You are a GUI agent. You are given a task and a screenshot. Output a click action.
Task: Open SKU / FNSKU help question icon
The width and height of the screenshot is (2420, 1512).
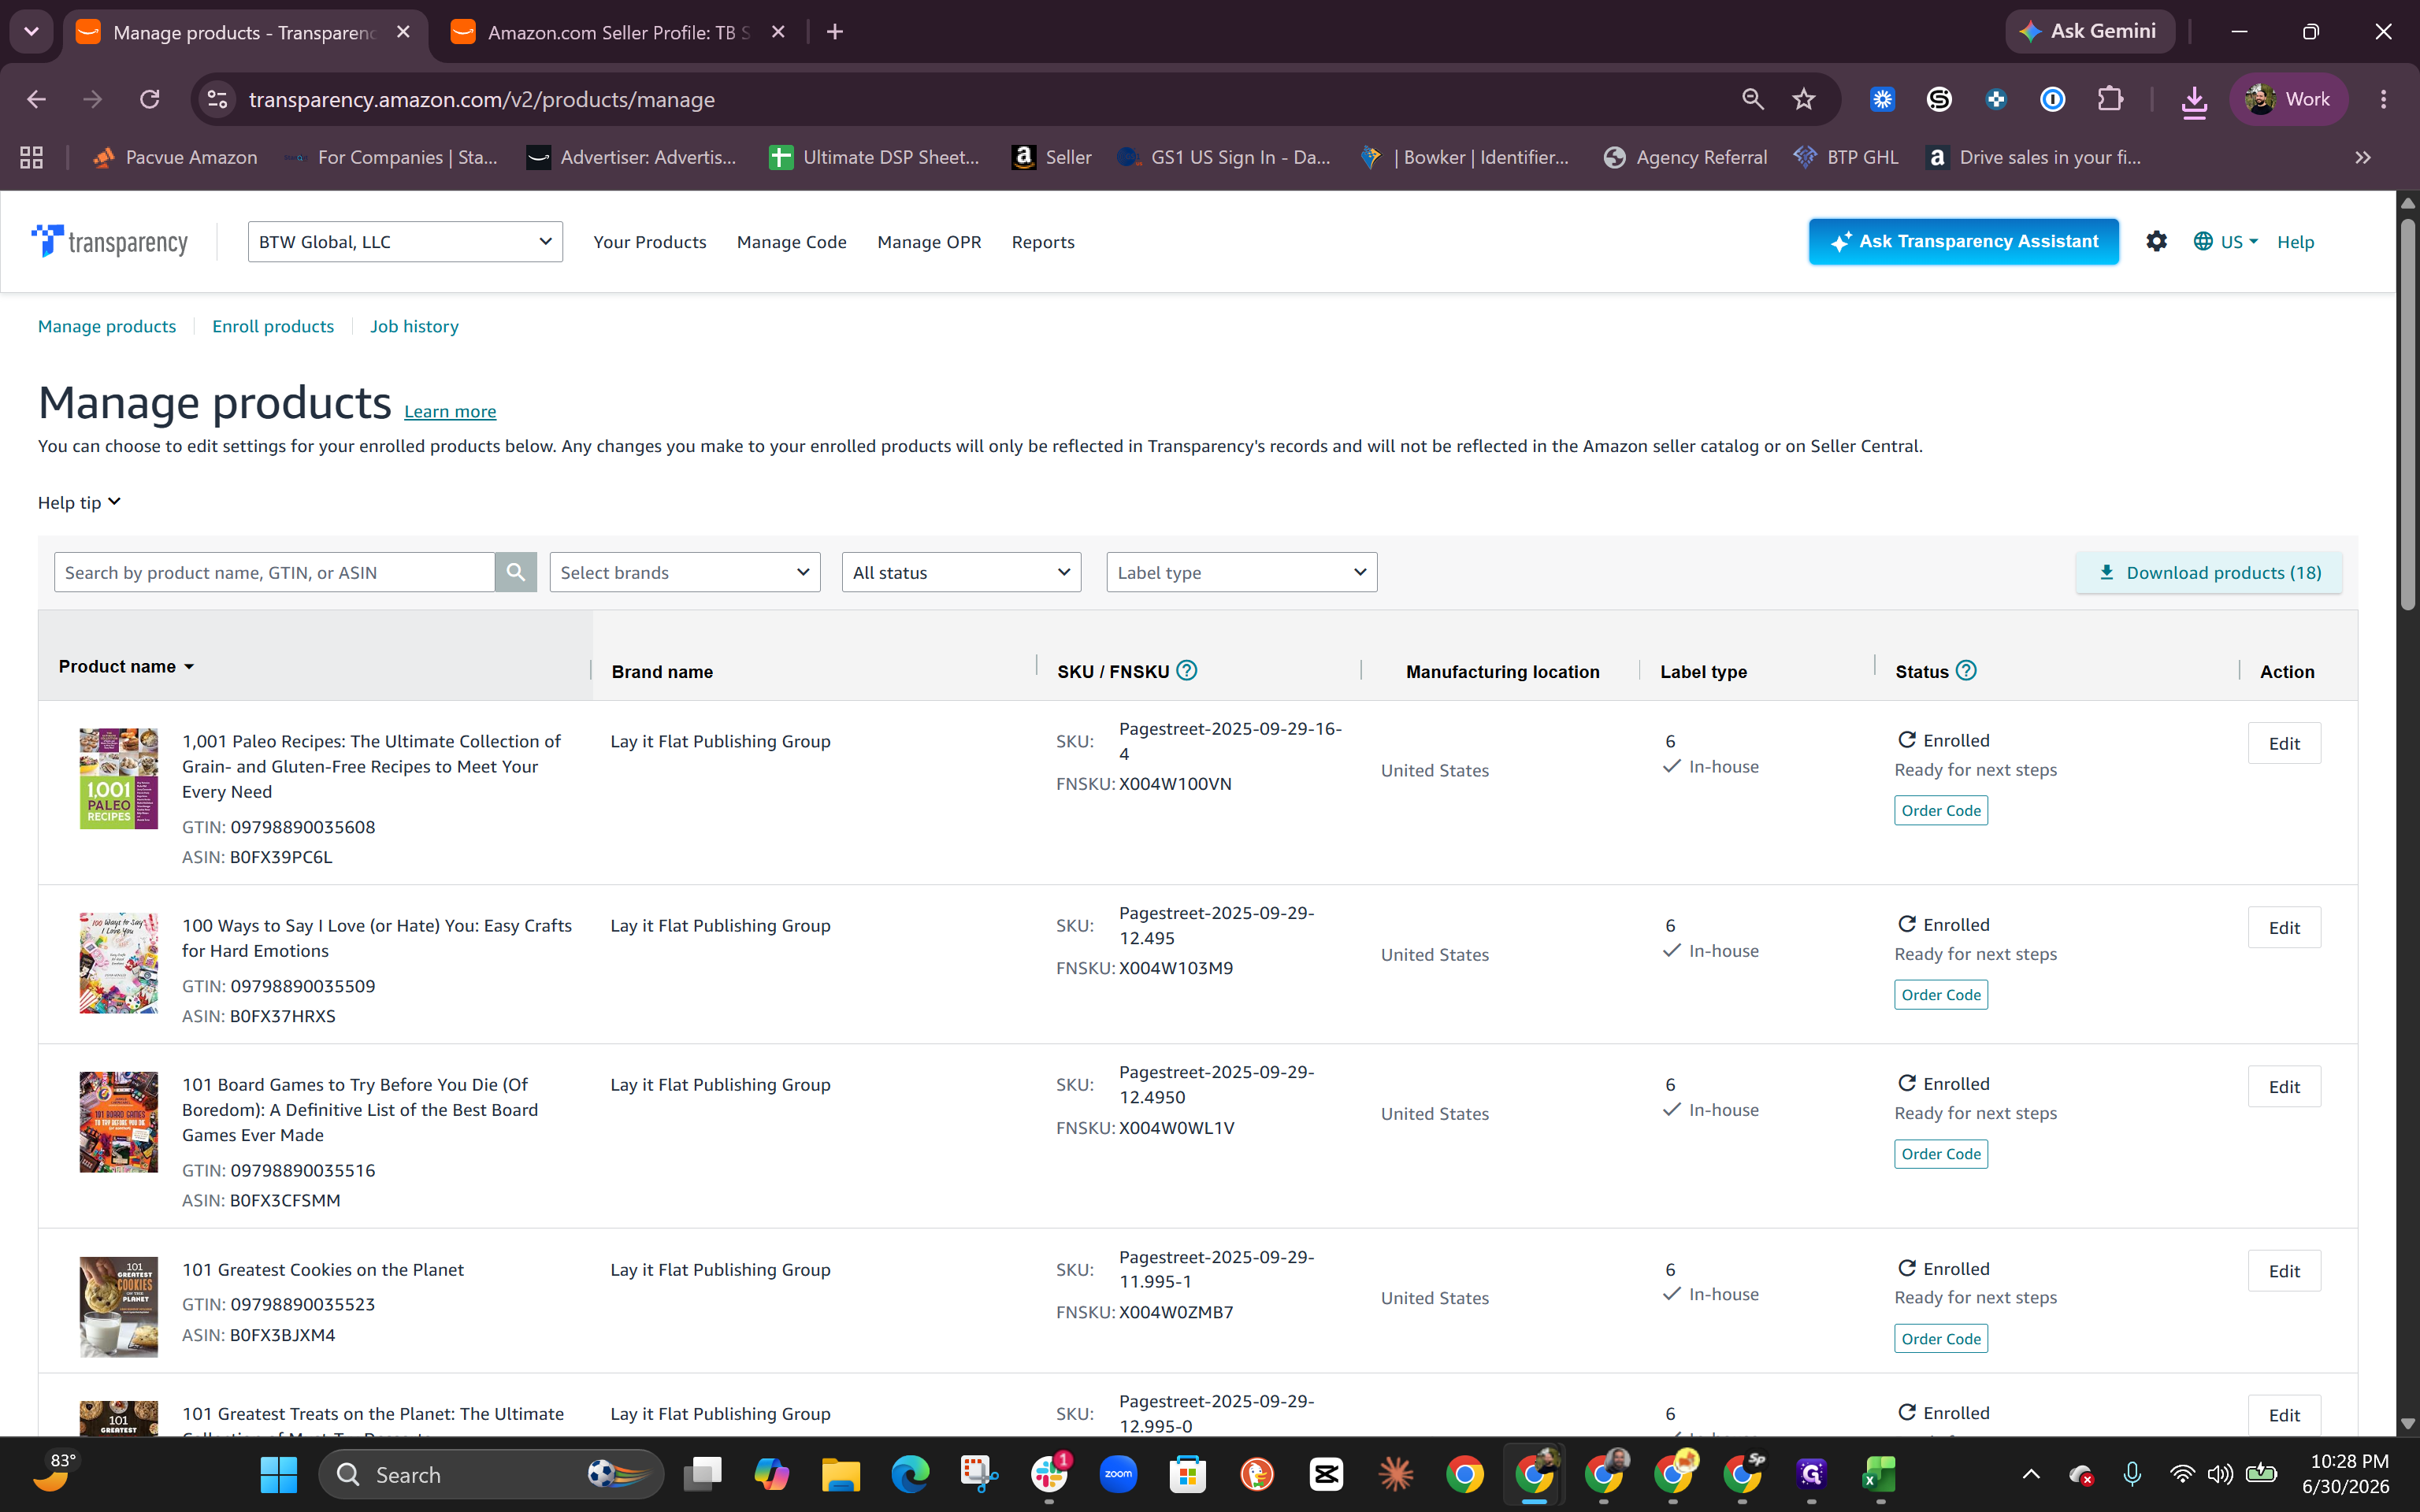[x=1187, y=671]
